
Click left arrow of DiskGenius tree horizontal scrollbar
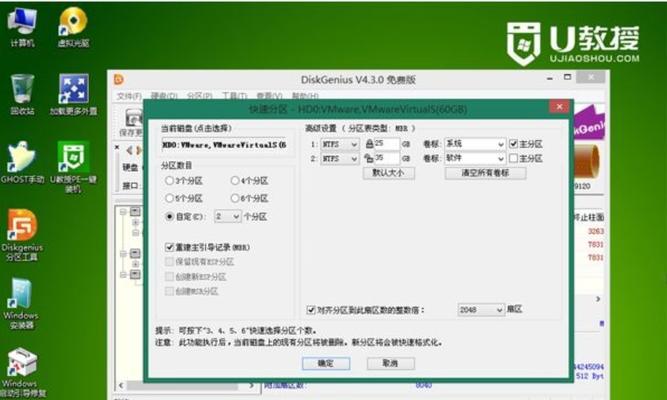coord(121,386)
